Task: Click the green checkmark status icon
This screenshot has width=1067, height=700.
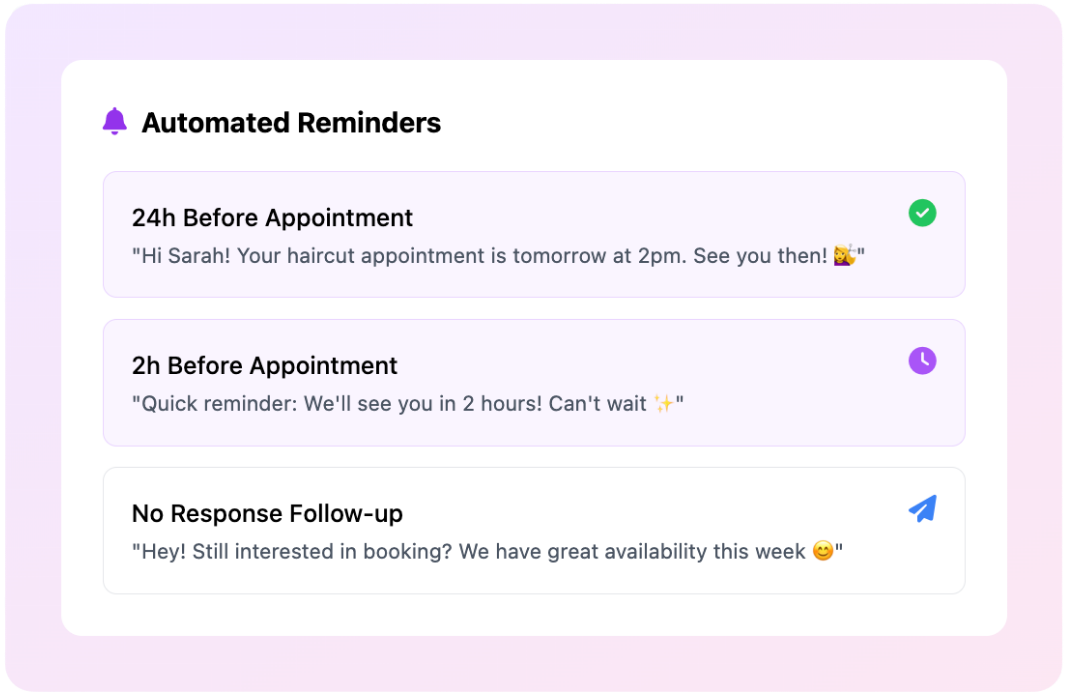Action: pos(922,213)
